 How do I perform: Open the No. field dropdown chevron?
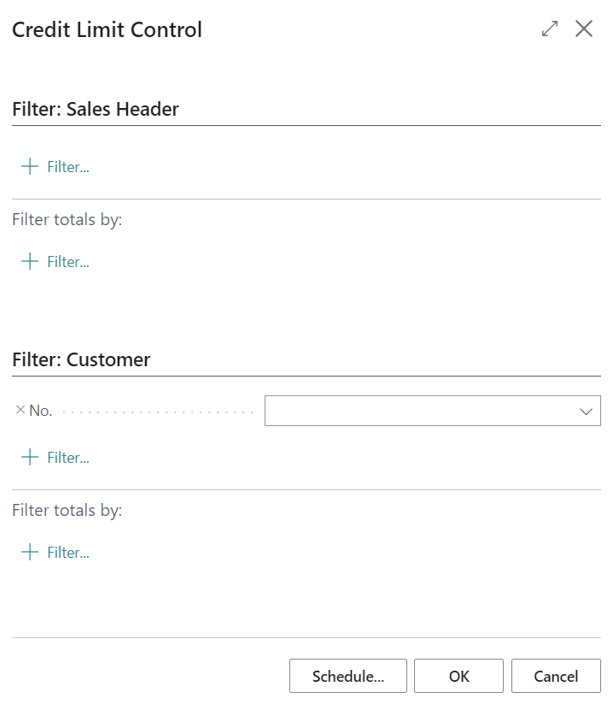[586, 411]
